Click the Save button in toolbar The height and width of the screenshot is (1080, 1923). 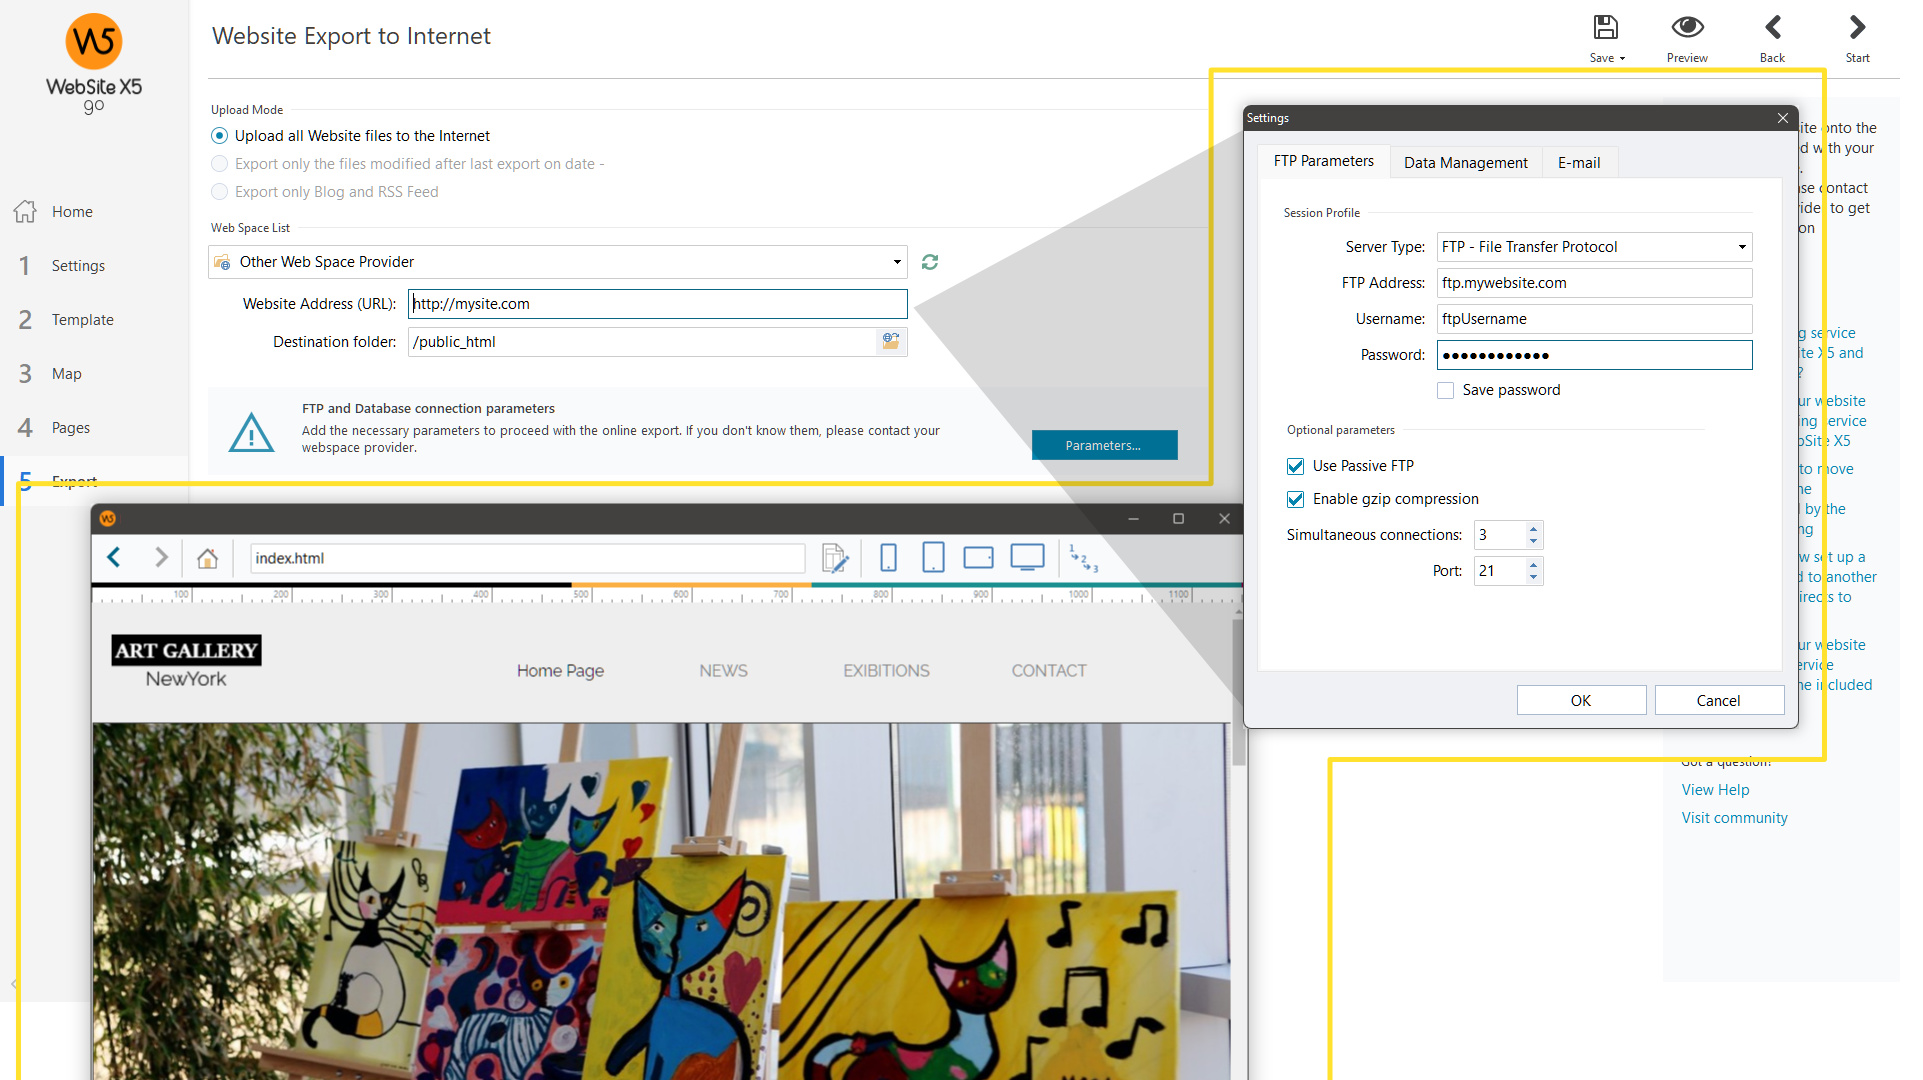(x=1605, y=36)
